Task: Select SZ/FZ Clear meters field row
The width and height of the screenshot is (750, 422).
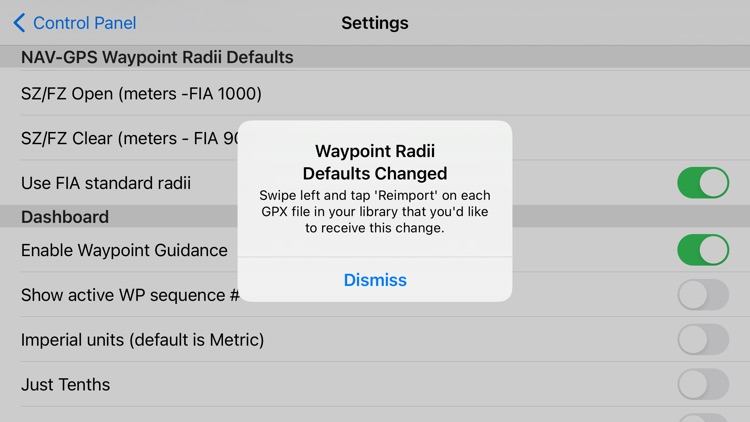Action: (375, 138)
